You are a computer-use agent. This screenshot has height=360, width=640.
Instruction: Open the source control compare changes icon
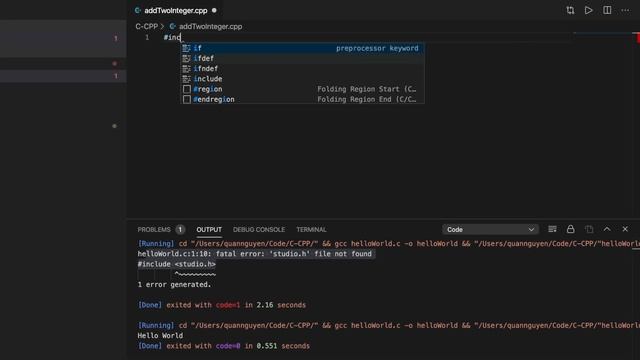click(570, 11)
